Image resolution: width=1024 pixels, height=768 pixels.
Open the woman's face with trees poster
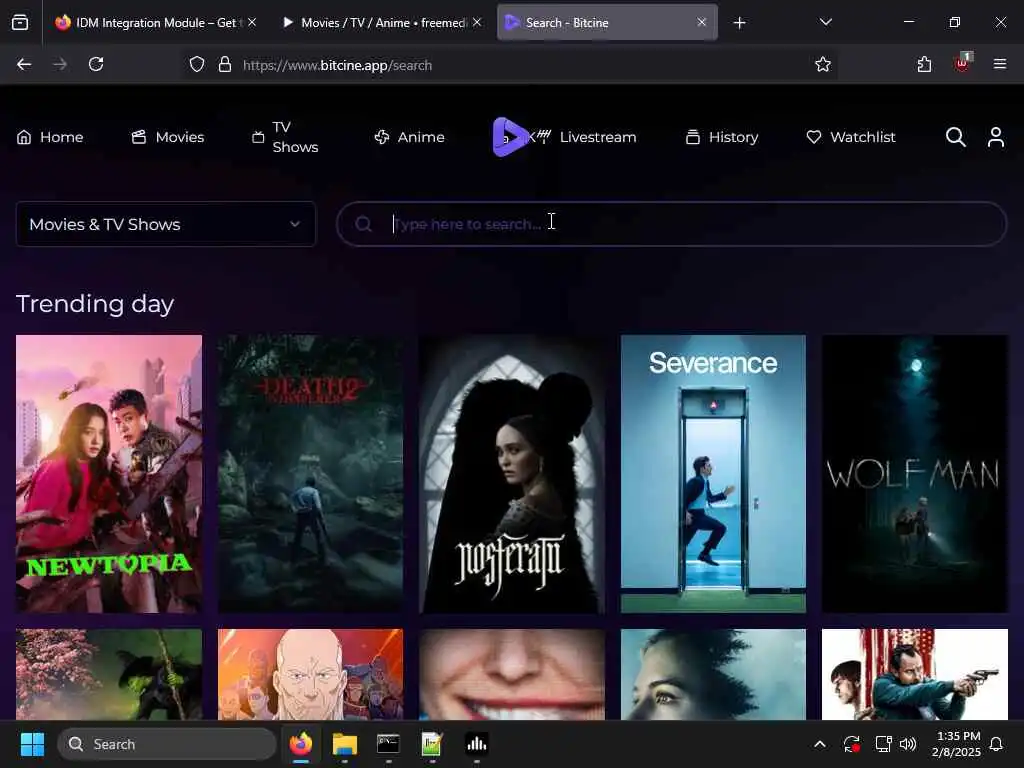[713, 674]
